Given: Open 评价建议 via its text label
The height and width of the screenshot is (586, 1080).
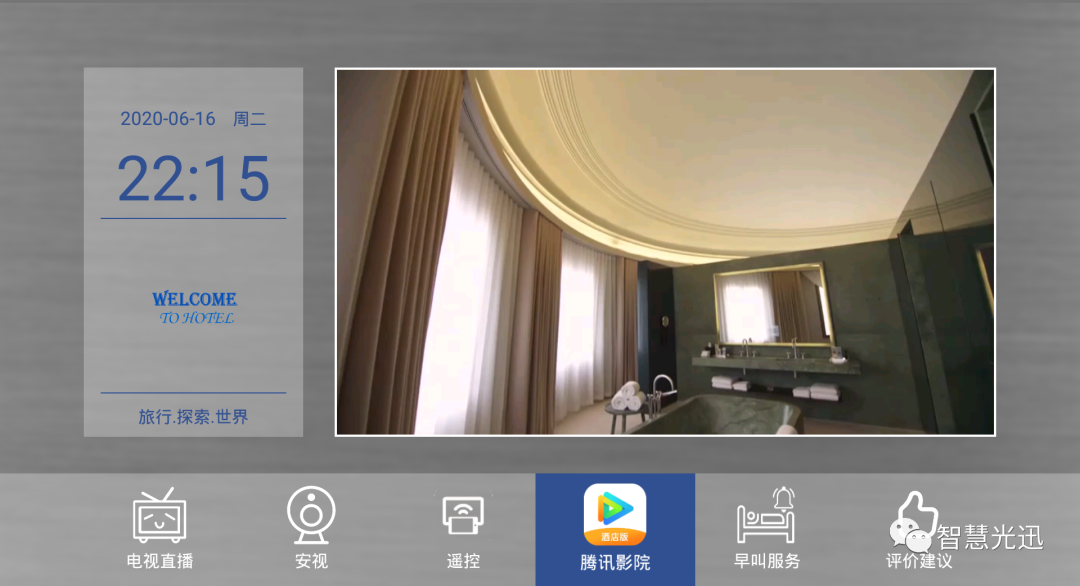Looking at the screenshot, I should click(x=919, y=562).
